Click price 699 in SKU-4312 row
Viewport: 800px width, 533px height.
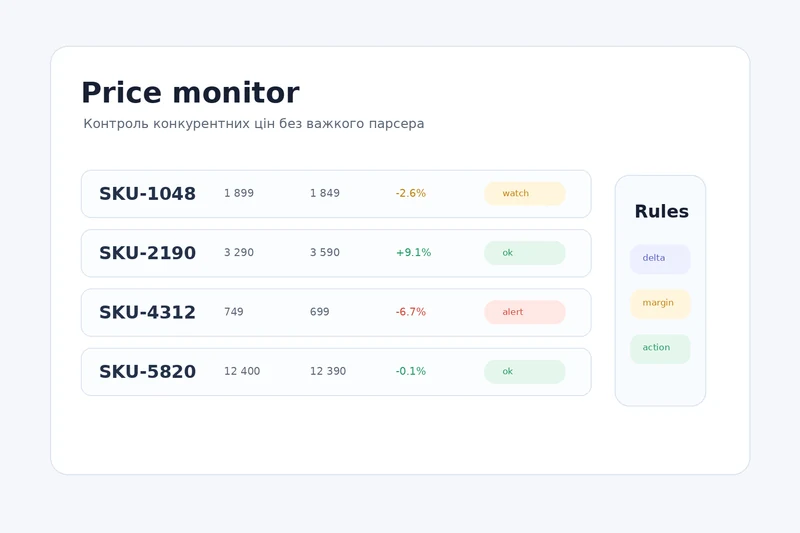(320, 312)
